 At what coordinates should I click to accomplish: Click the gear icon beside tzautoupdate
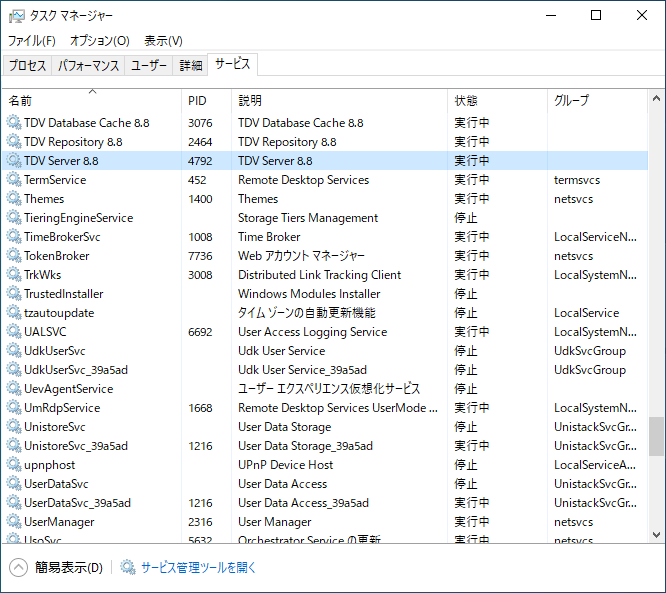(14, 313)
